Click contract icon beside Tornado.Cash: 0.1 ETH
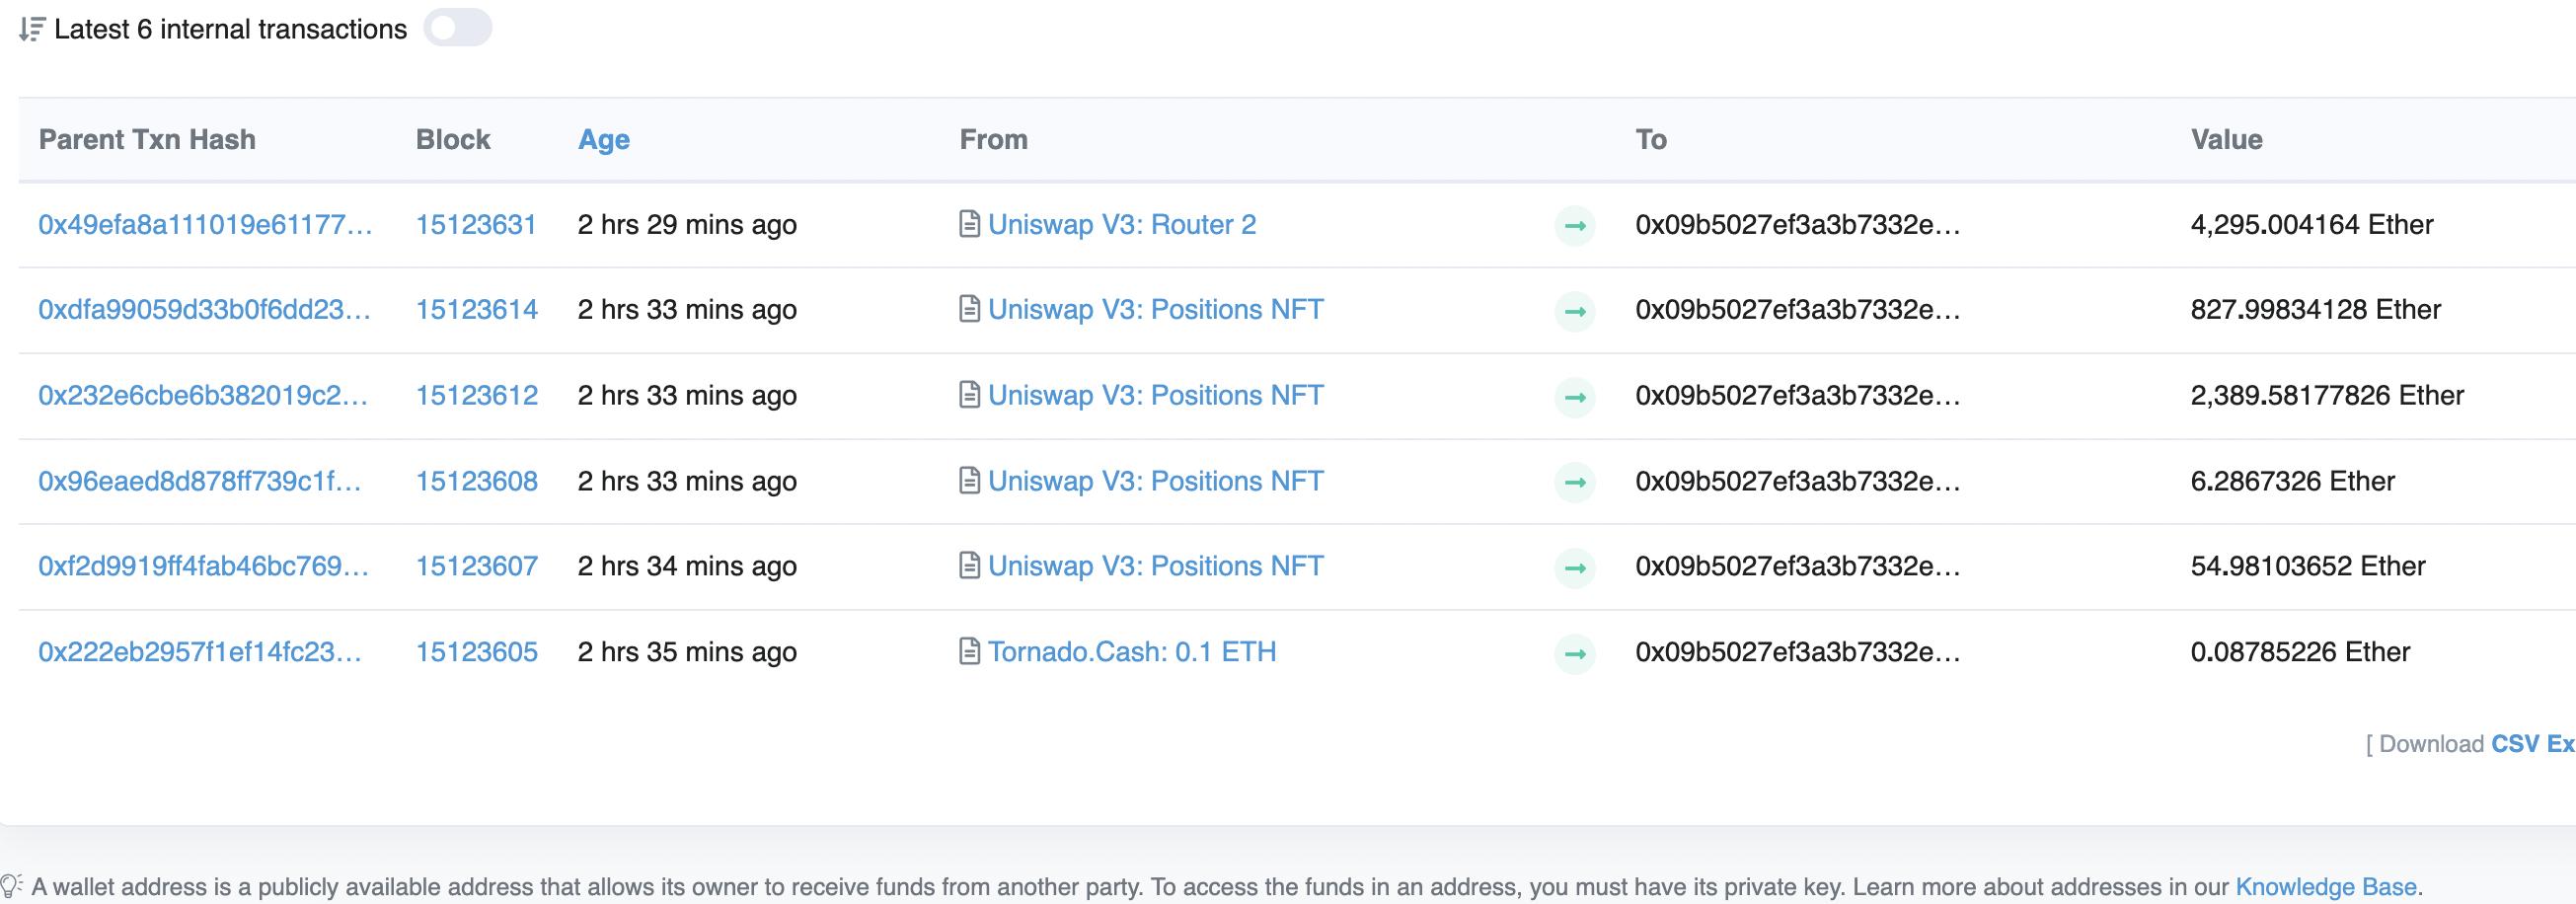2576x904 pixels. (968, 652)
